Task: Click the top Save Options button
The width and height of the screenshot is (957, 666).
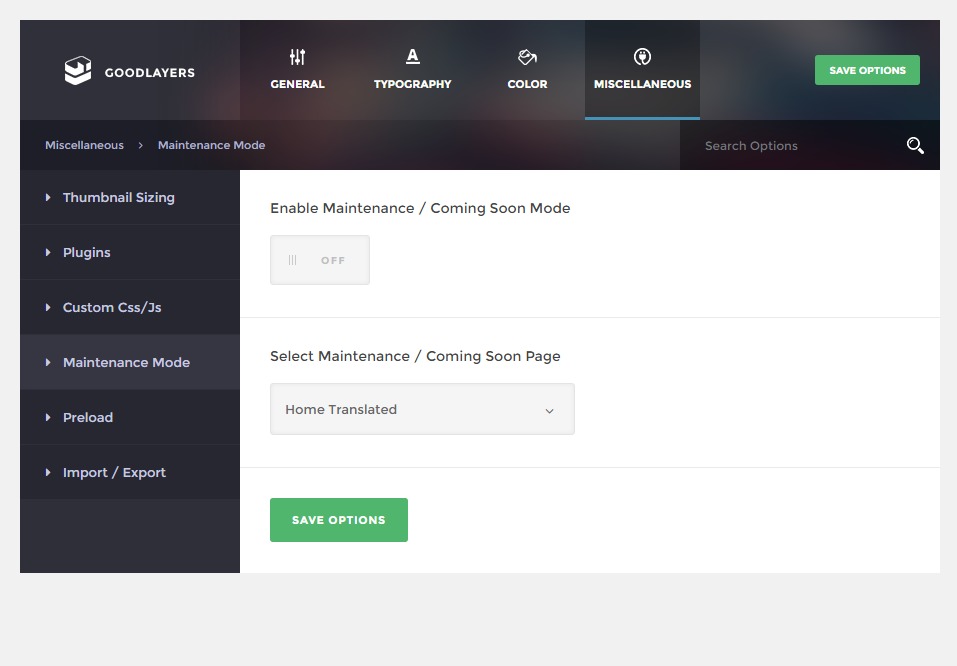Action: [867, 70]
